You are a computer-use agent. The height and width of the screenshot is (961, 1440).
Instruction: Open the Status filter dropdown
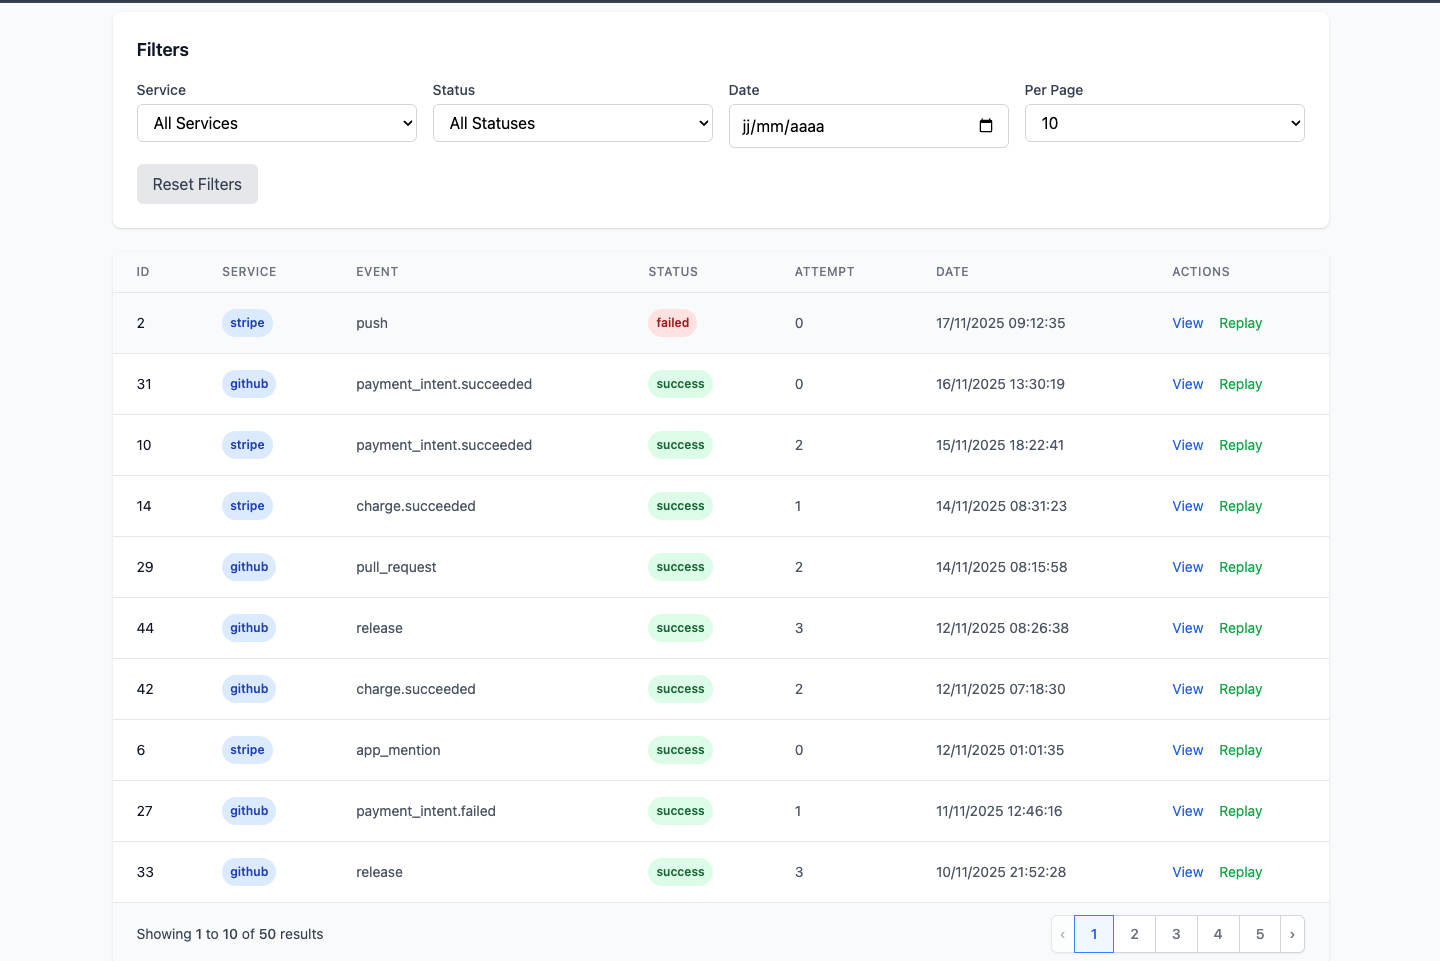[x=572, y=123]
